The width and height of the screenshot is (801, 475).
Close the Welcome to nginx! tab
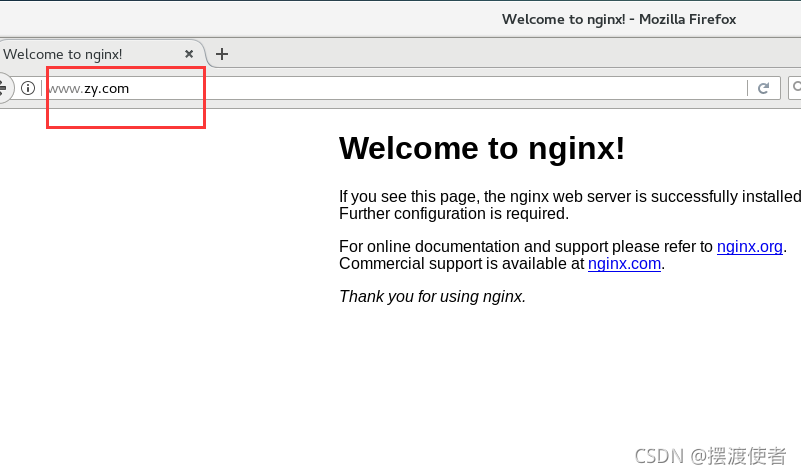click(189, 54)
